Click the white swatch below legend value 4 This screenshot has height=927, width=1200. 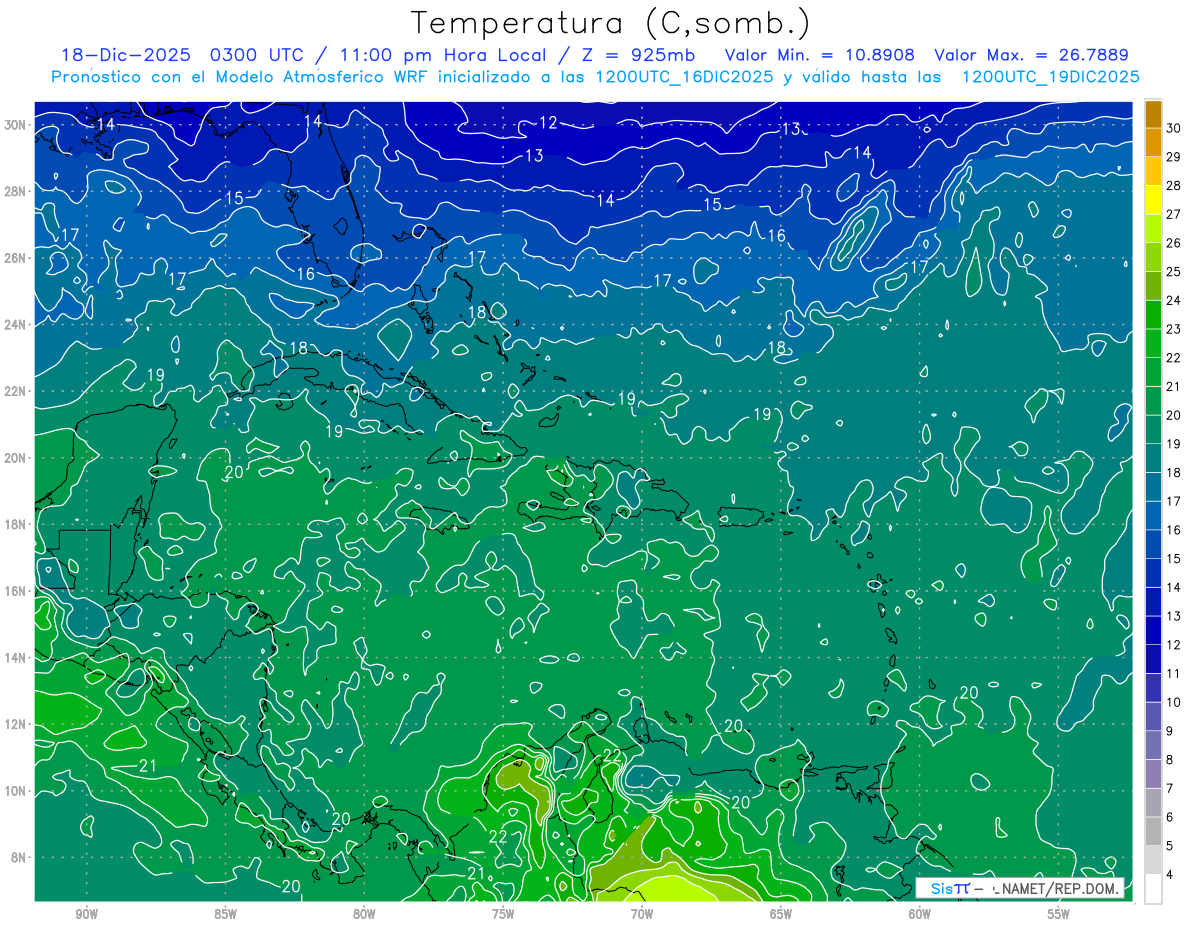[x=1153, y=889]
